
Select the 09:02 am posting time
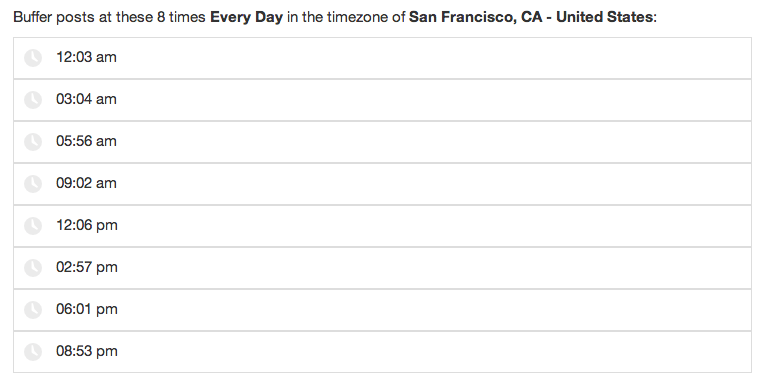pos(86,183)
